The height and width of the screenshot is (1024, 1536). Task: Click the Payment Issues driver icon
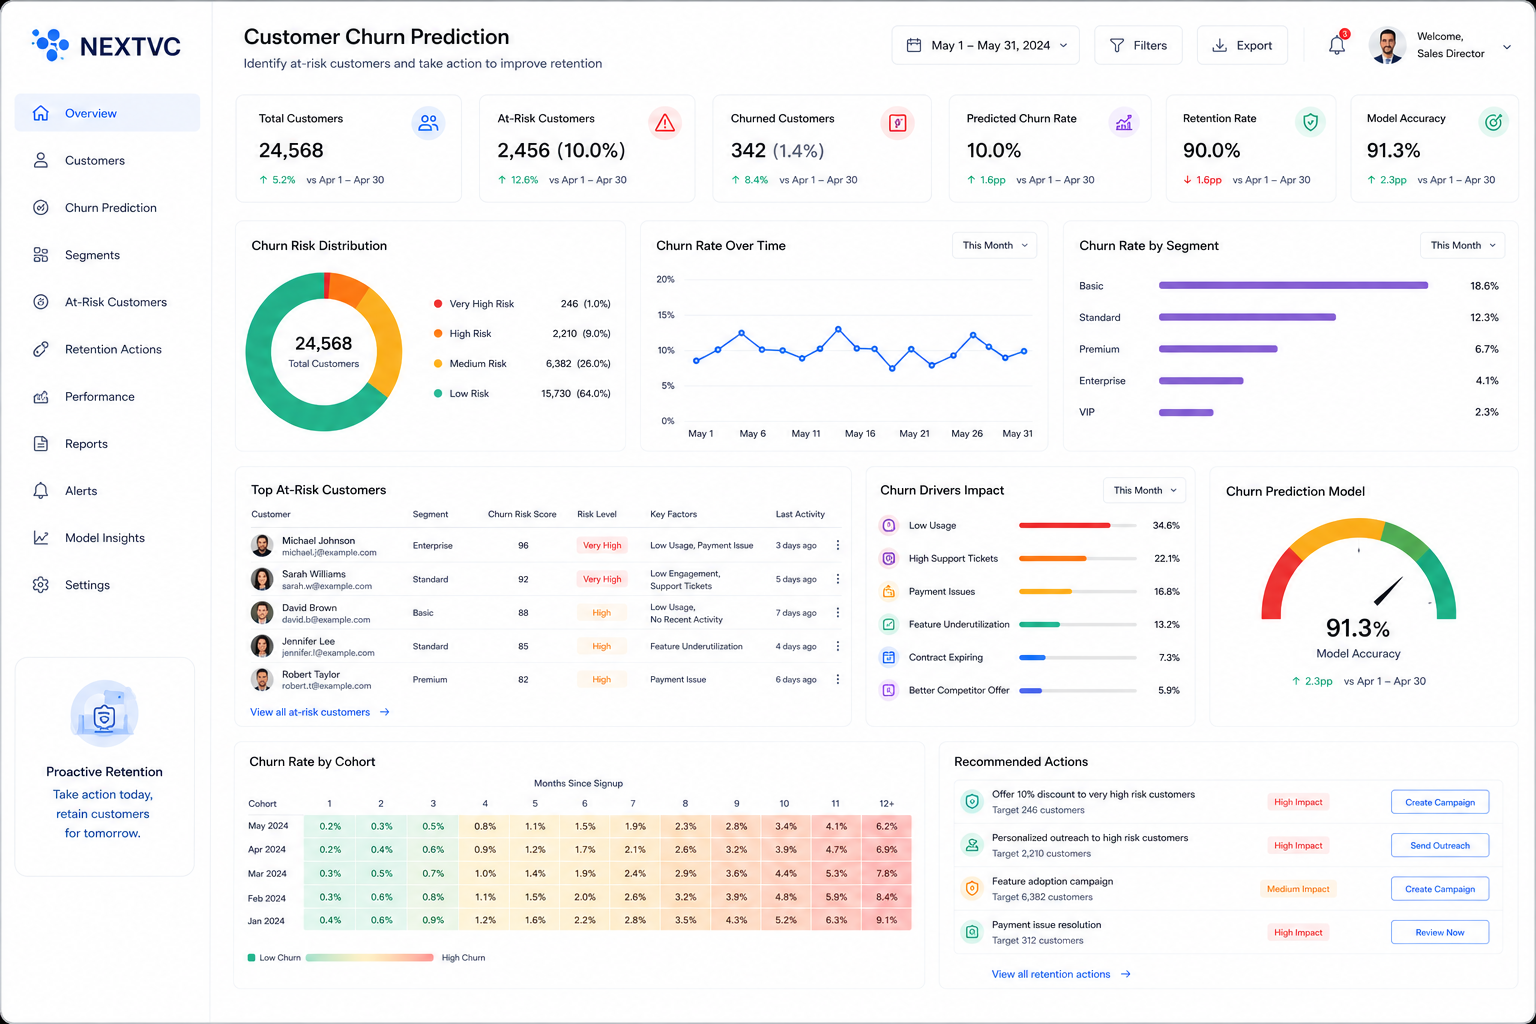pyautogui.click(x=888, y=591)
